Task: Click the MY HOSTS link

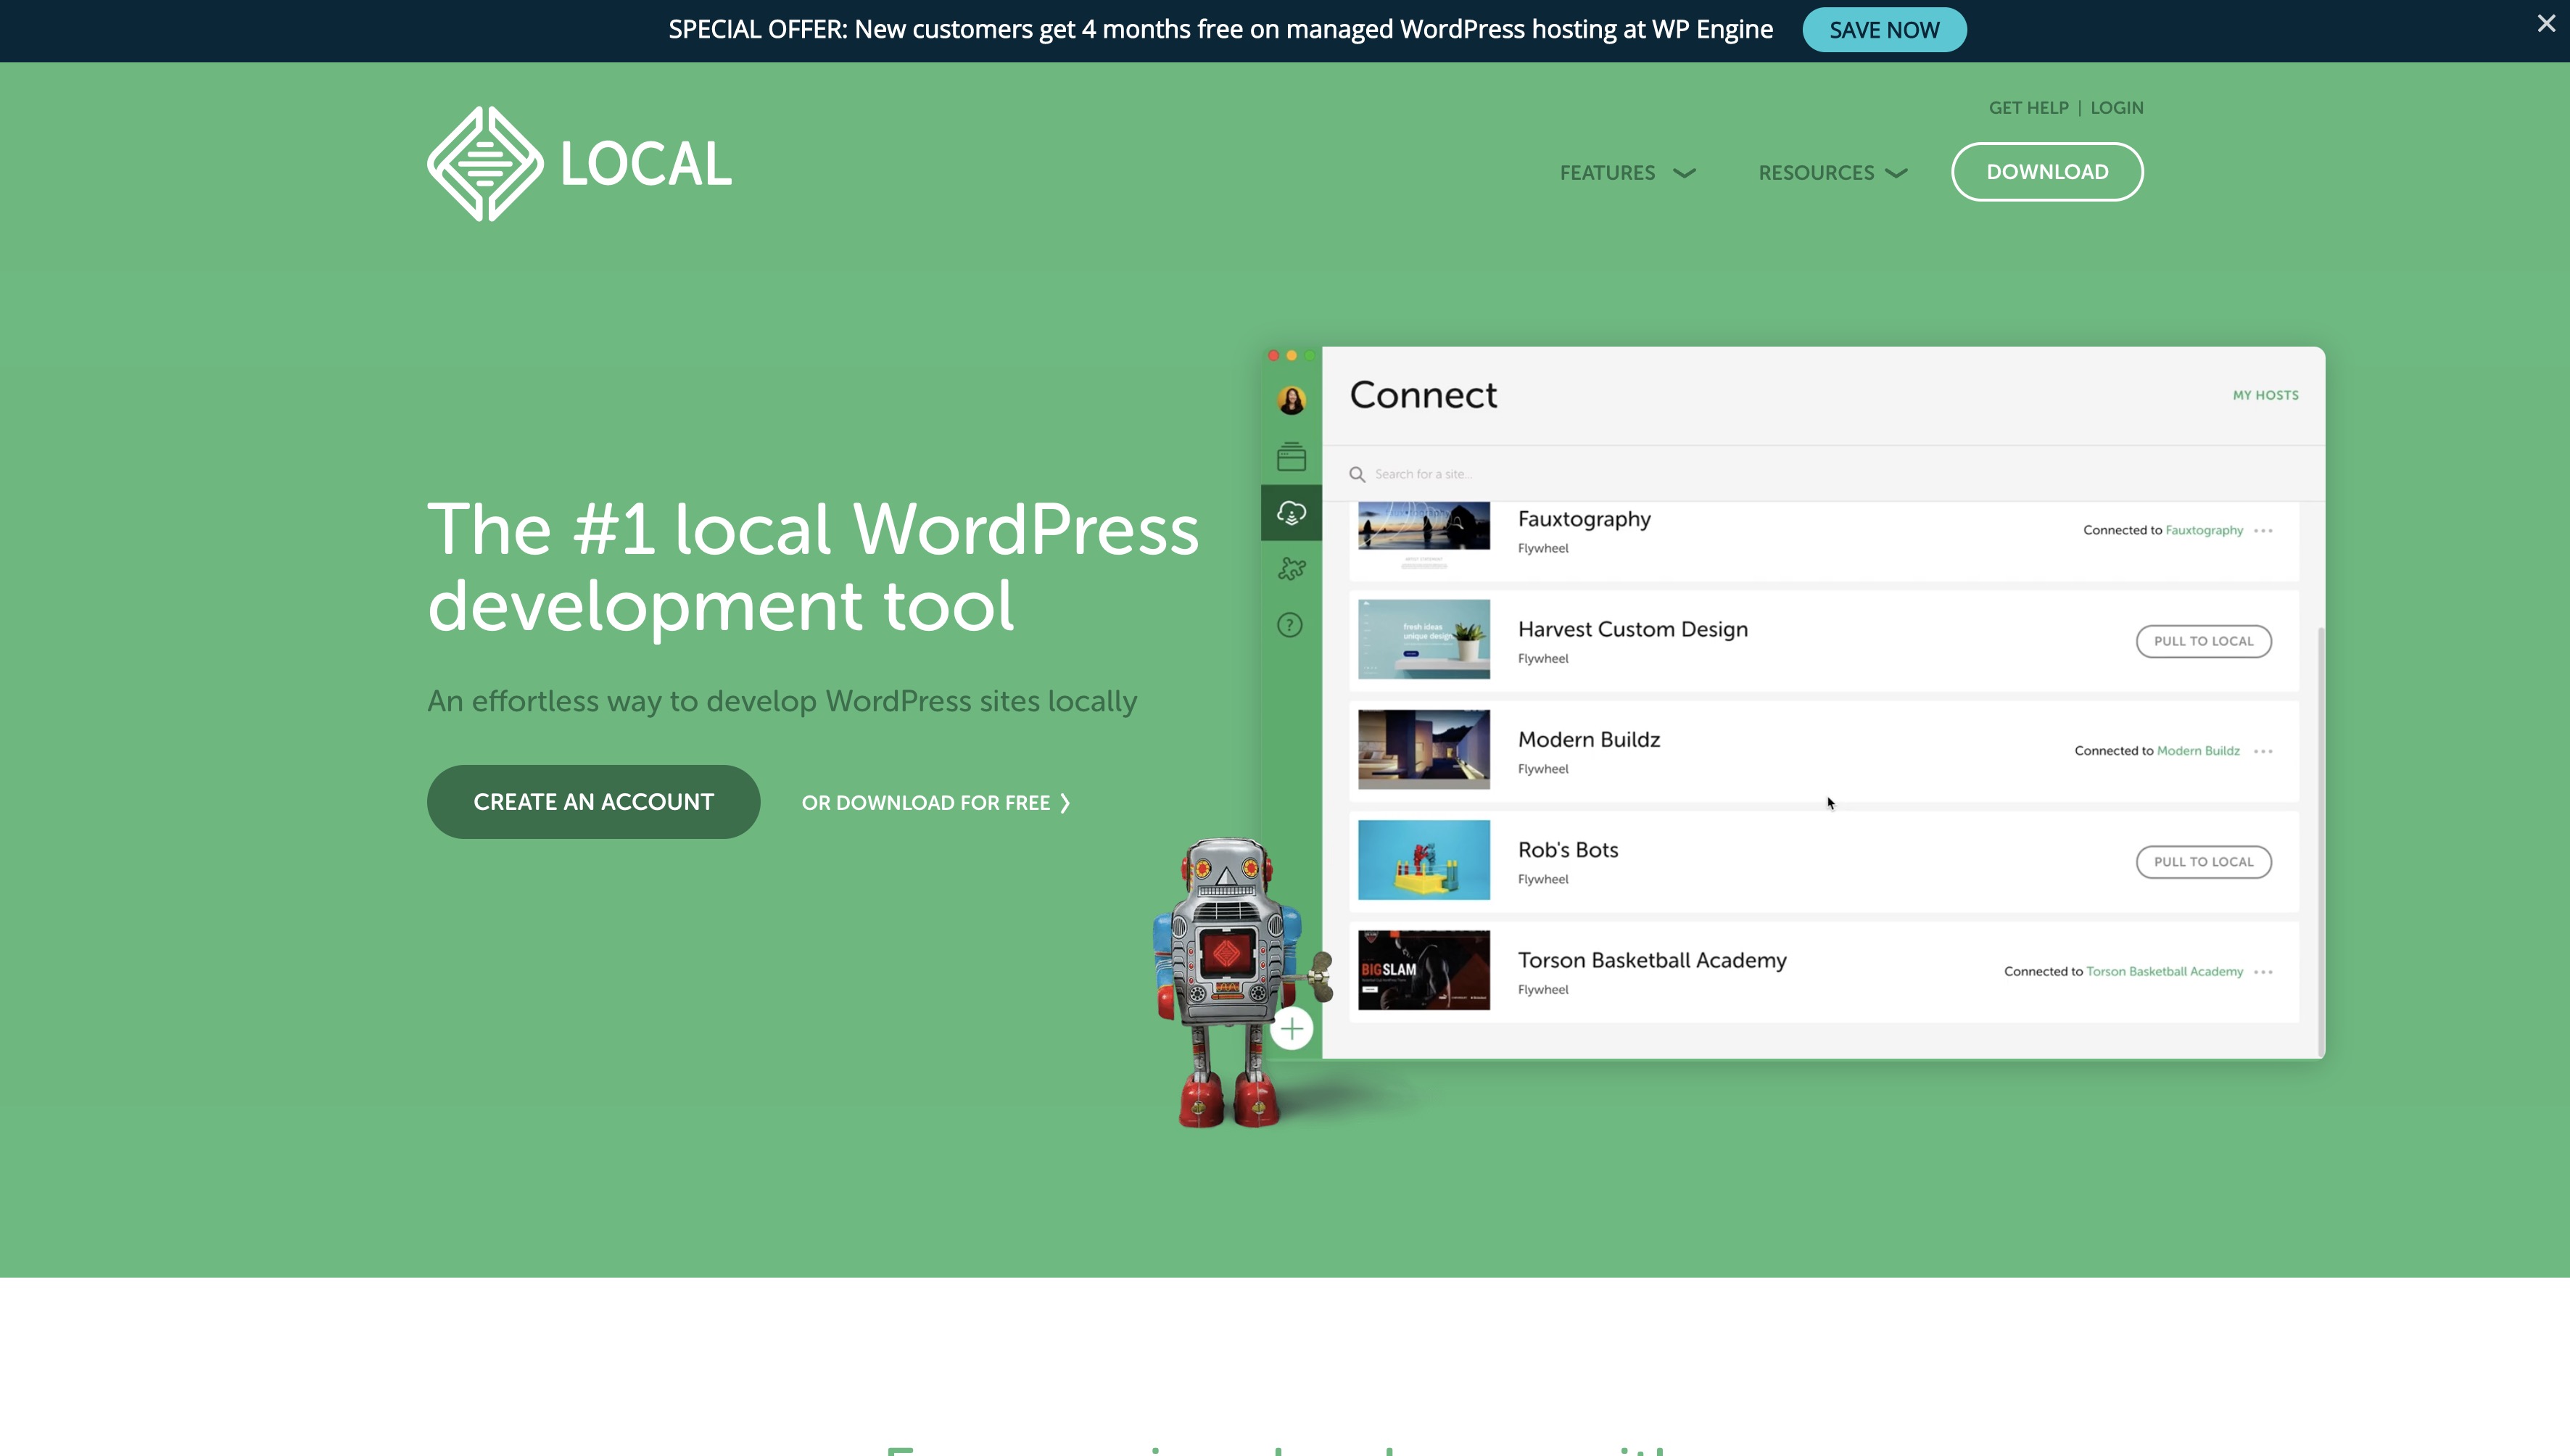Action: point(2265,395)
